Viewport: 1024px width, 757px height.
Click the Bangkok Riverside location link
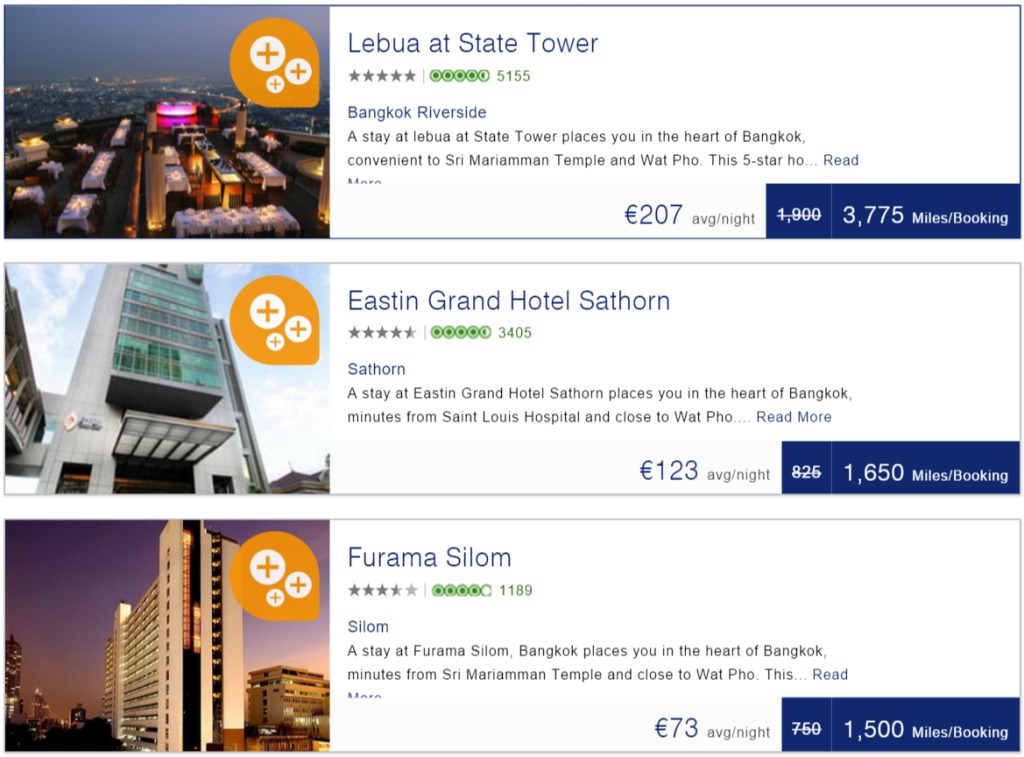click(416, 112)
